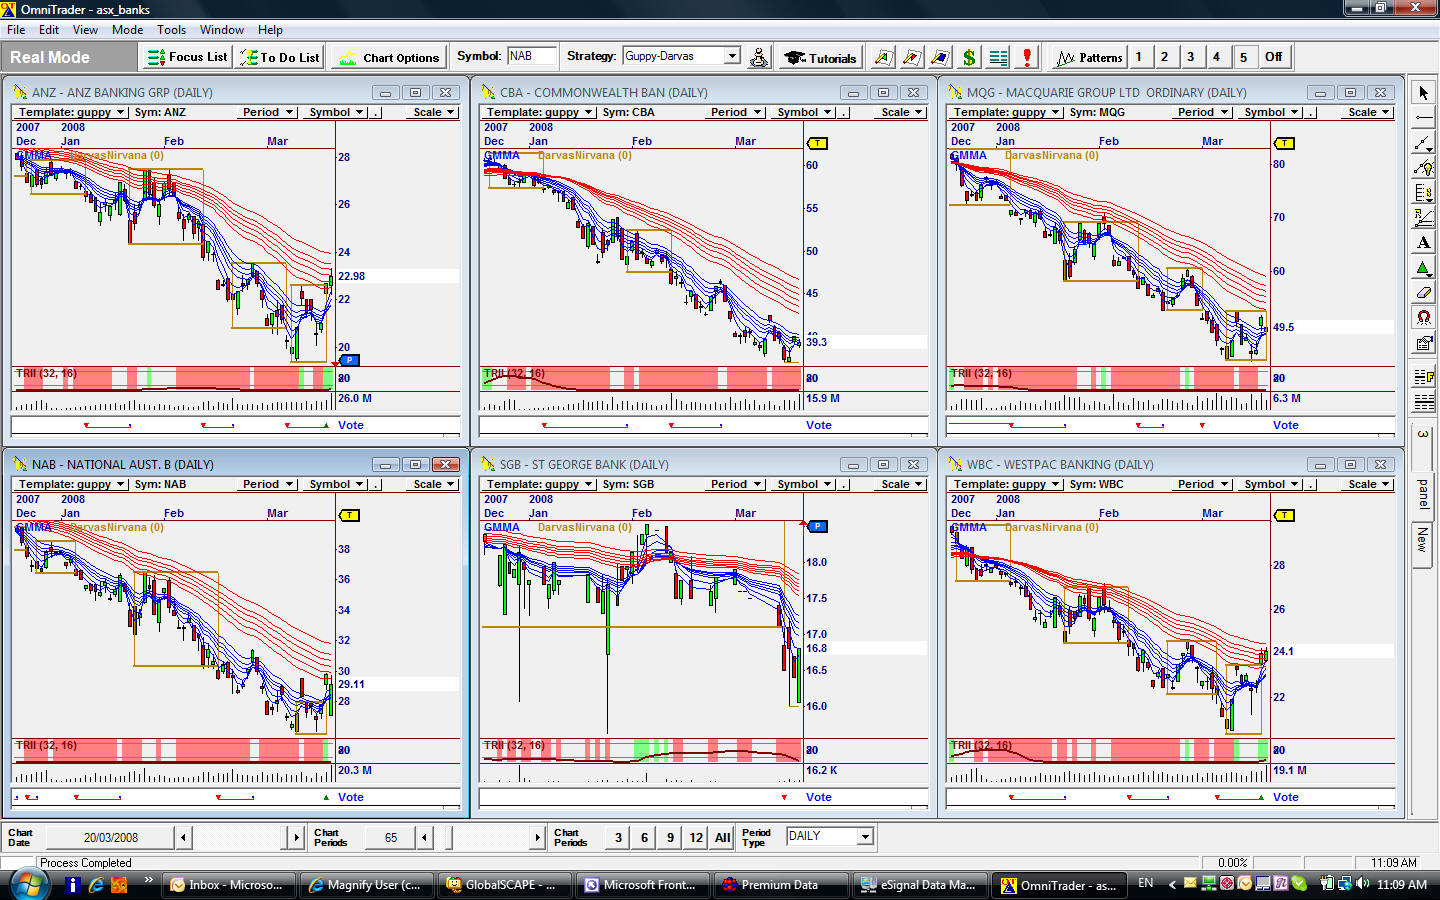Click the yellow flag grid icon in the right toolbar
The width and height of the screenshot is (1440, 900).
pyautogui.click(x=1423, y=378)
